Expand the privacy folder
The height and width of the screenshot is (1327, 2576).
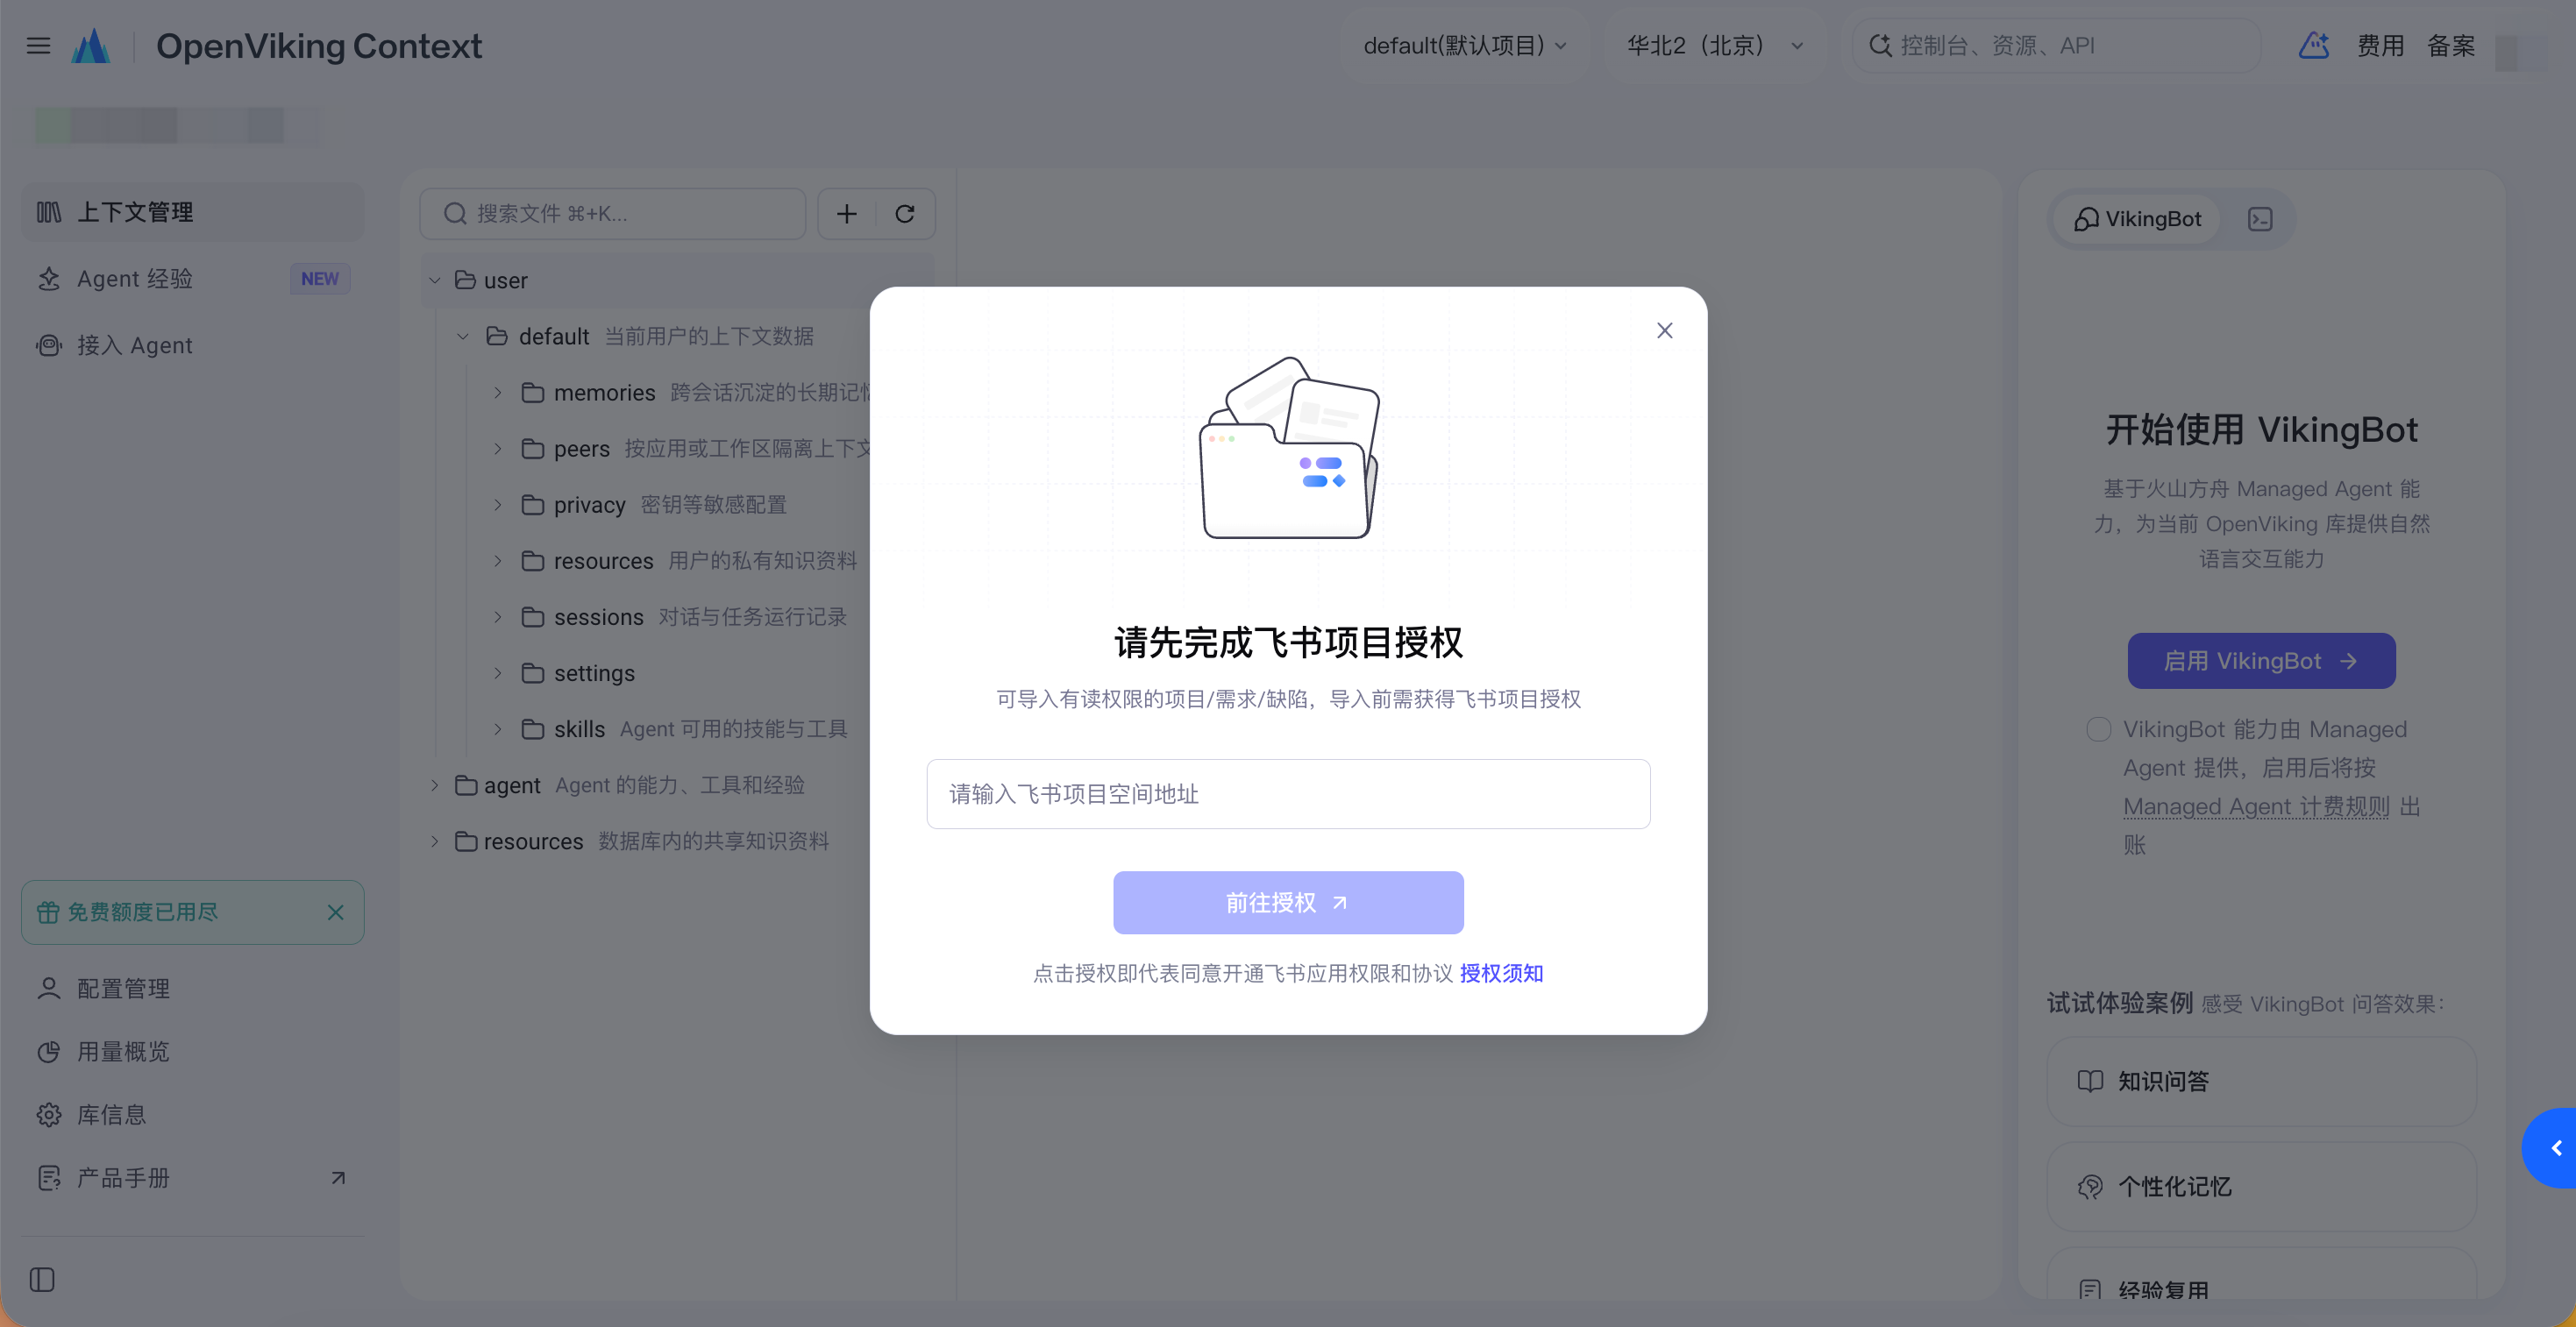(498, 505)
